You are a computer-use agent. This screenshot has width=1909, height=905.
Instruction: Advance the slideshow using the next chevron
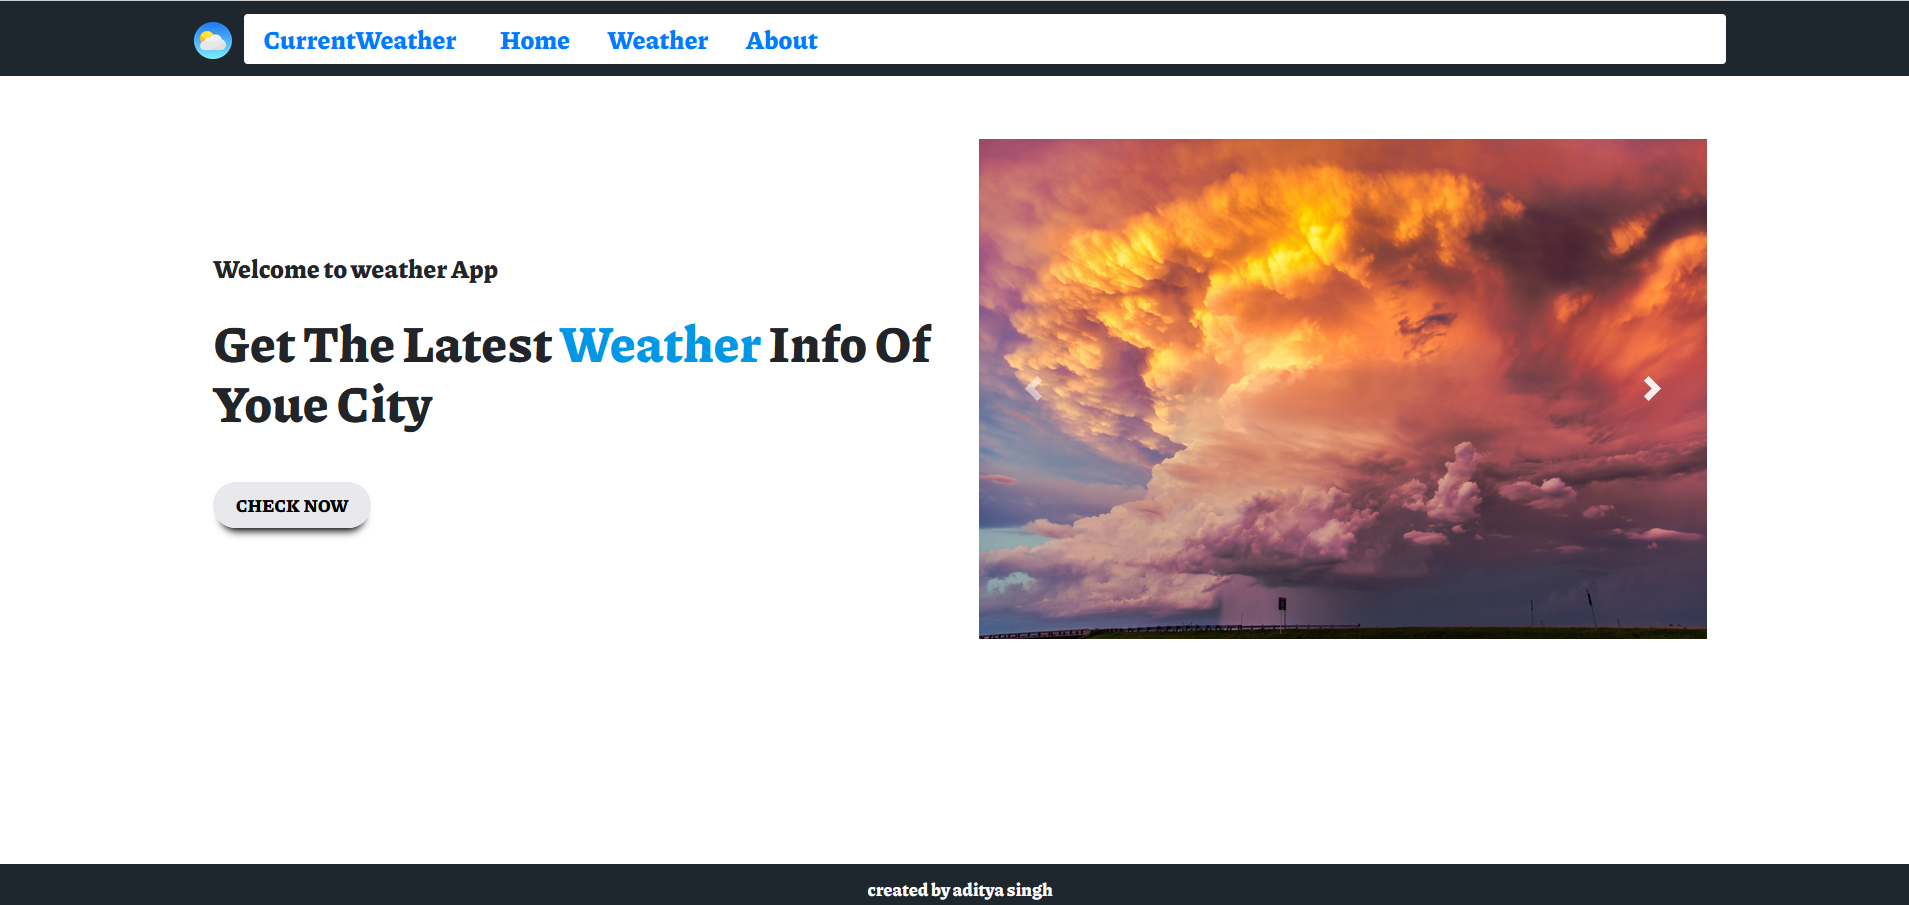coord(1651,388)
